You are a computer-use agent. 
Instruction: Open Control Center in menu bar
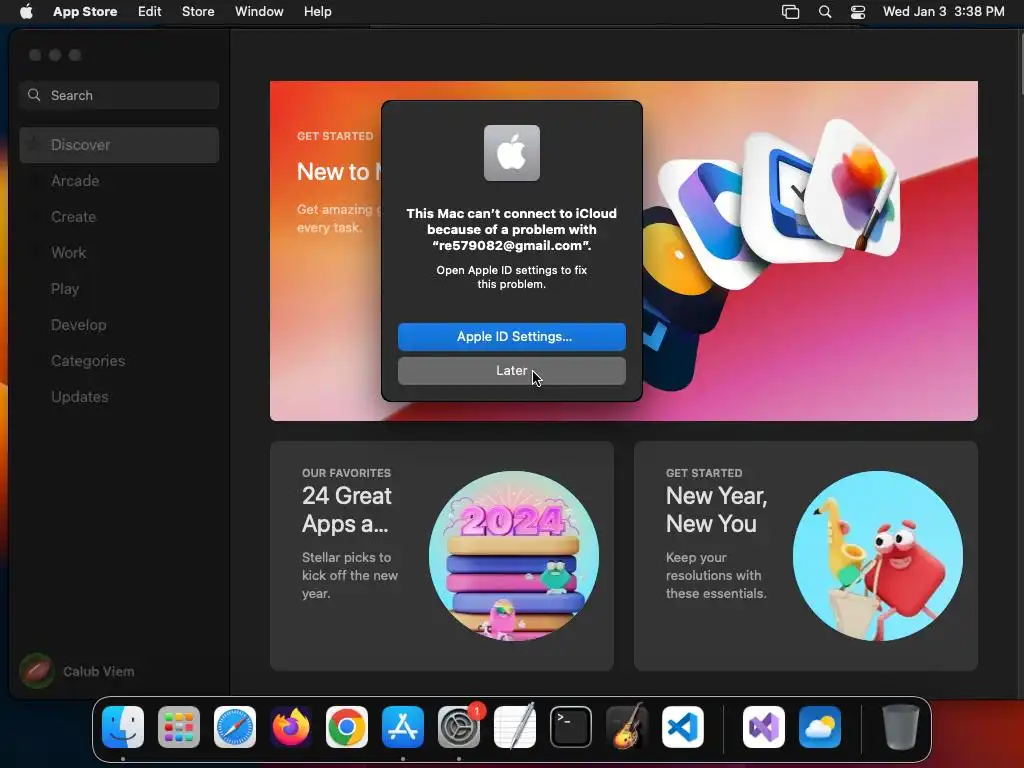[857, 12]
